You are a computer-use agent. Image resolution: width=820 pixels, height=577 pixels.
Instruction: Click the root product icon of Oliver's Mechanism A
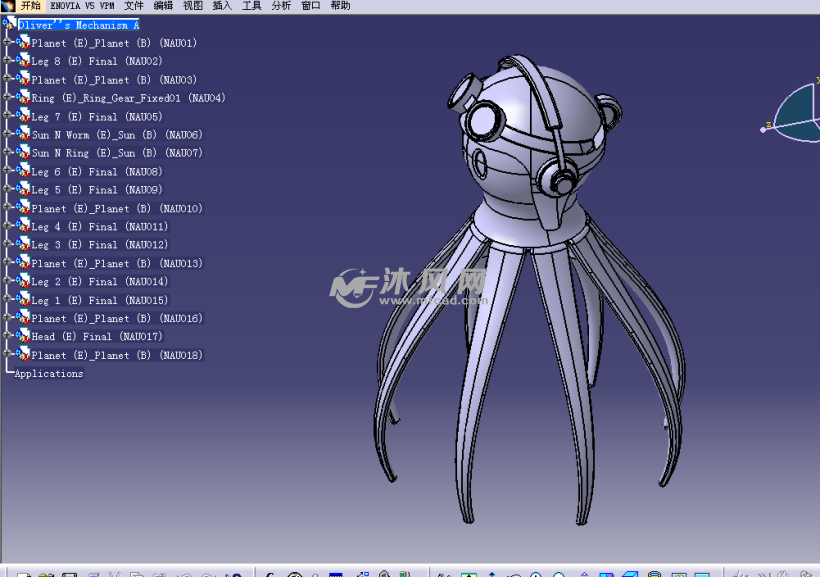pos(10,25)
